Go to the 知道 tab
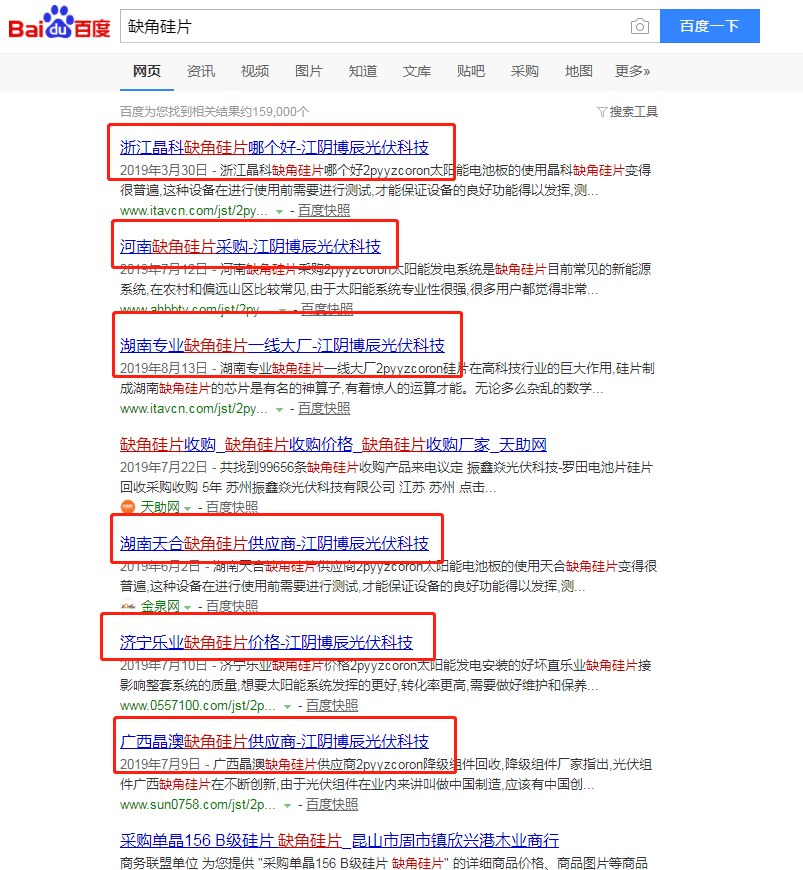The height and width of the screenshot is (870, 803). tap(362, 71)
